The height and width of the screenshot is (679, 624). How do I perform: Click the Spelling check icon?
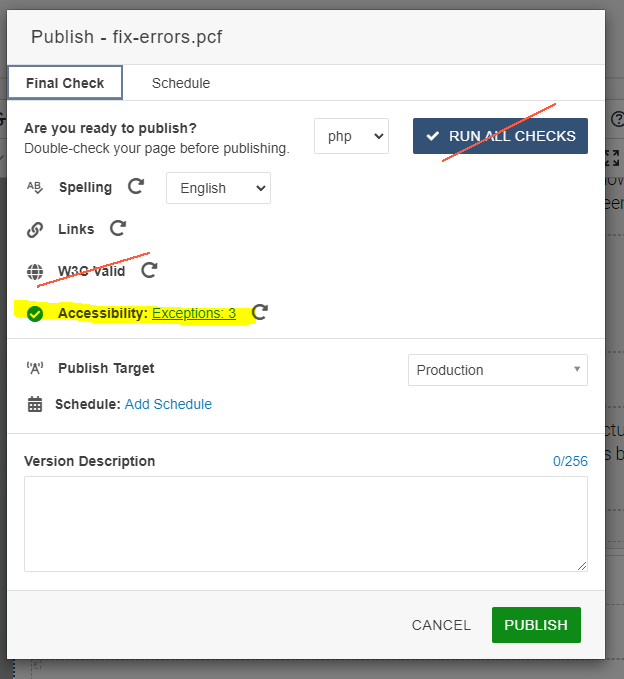(x=35, y=187)
